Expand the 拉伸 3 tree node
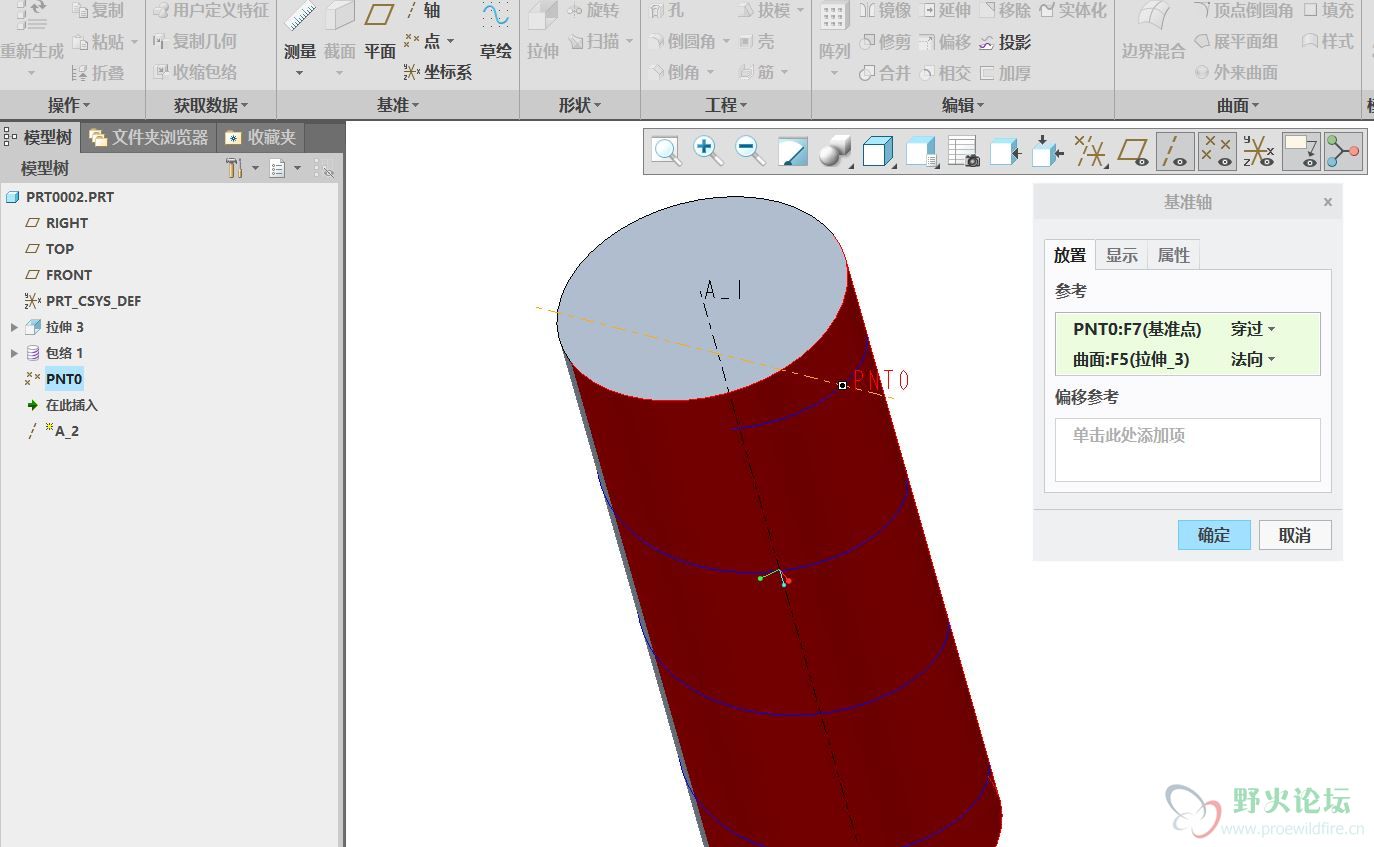 click(14, 327)
